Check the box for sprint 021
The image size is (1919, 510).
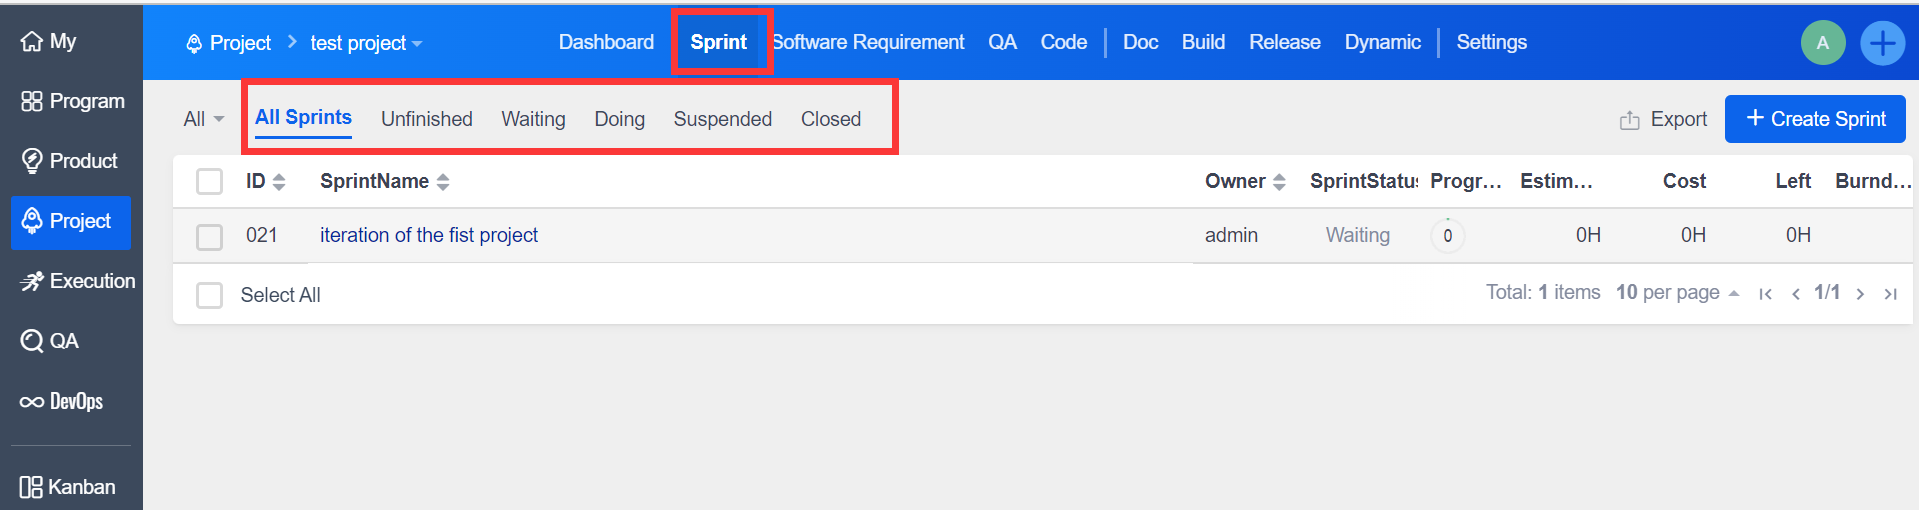point(209,237)
